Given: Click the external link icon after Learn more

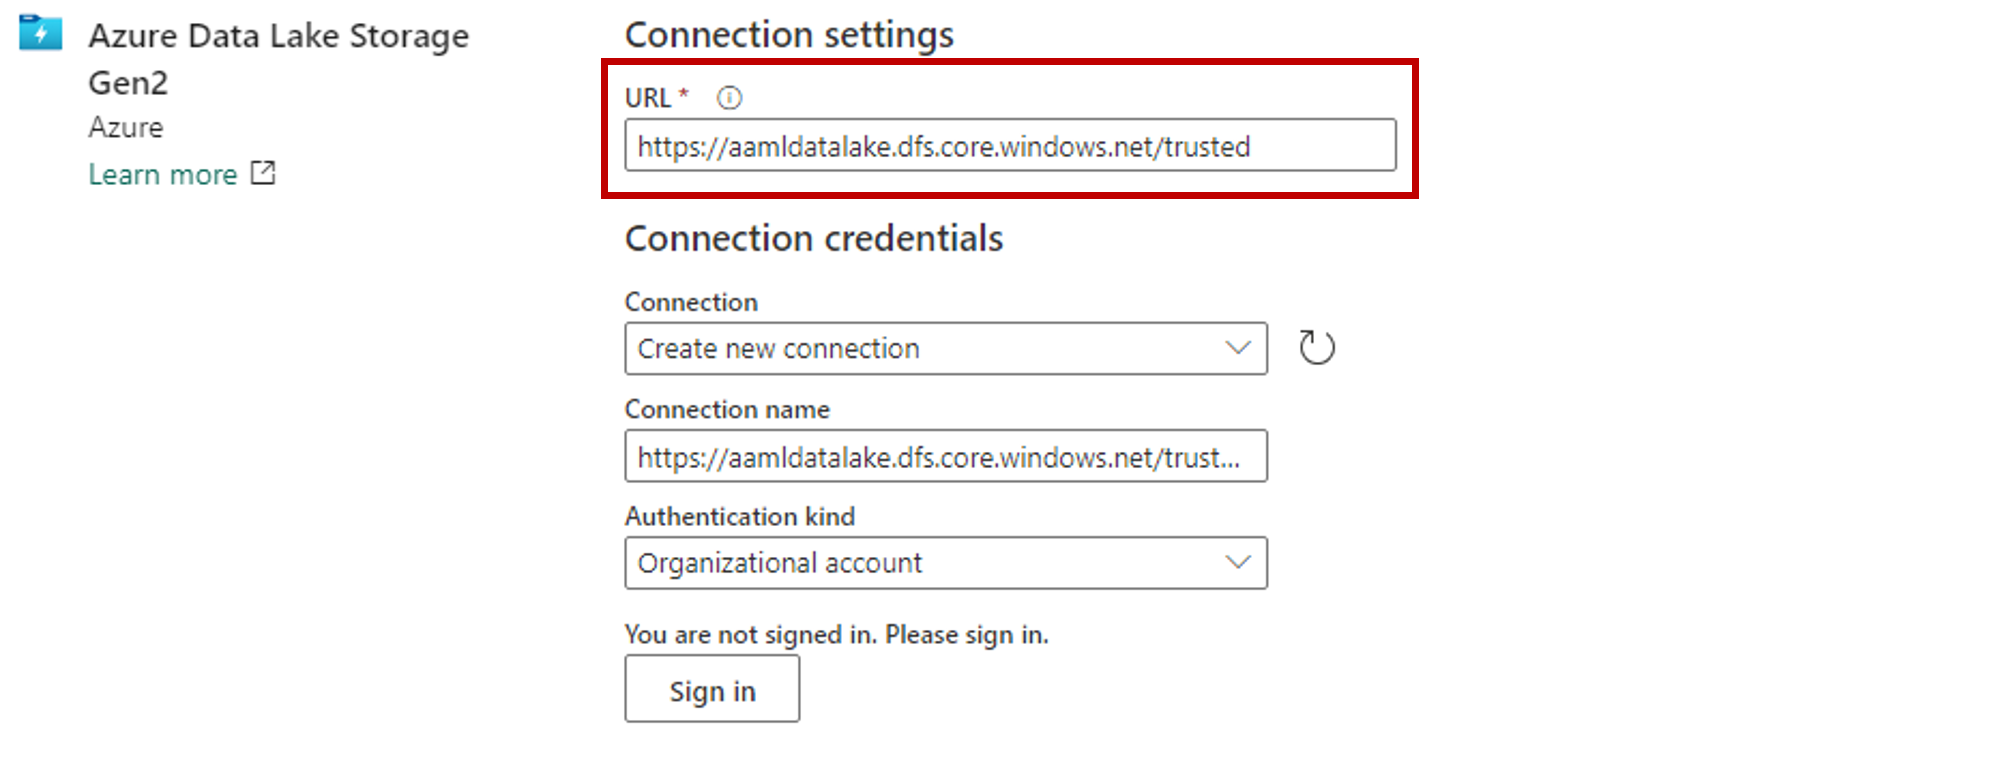Looking at the screenshot, I should tap(263, 173).
